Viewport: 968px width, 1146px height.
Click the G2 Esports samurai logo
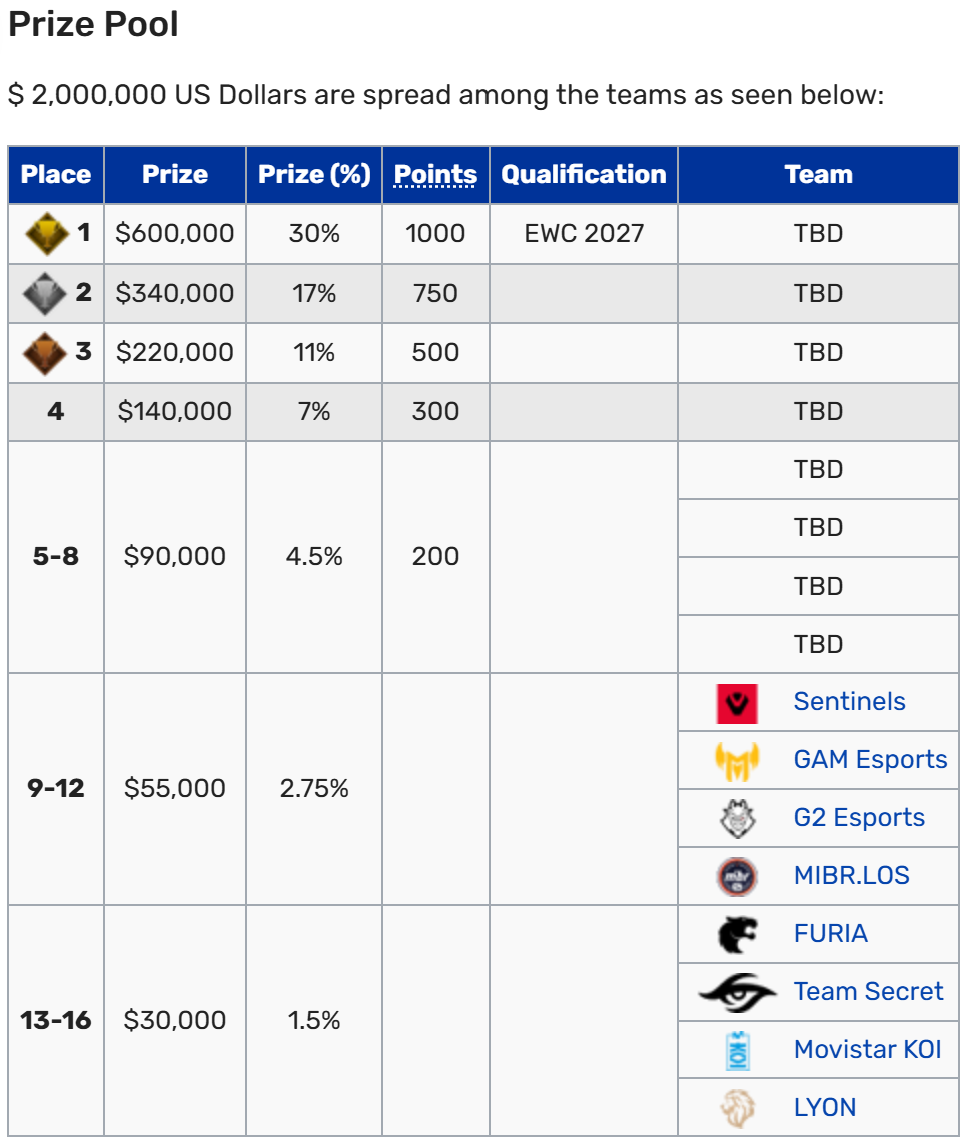click(x=737, y=819)
